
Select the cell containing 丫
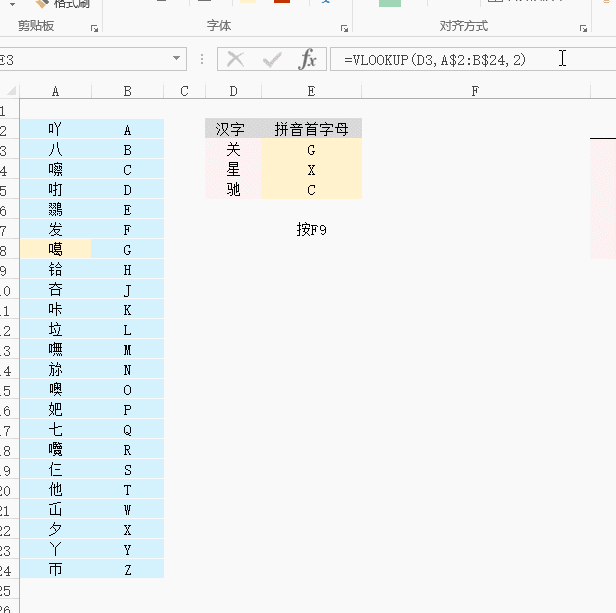55,549
